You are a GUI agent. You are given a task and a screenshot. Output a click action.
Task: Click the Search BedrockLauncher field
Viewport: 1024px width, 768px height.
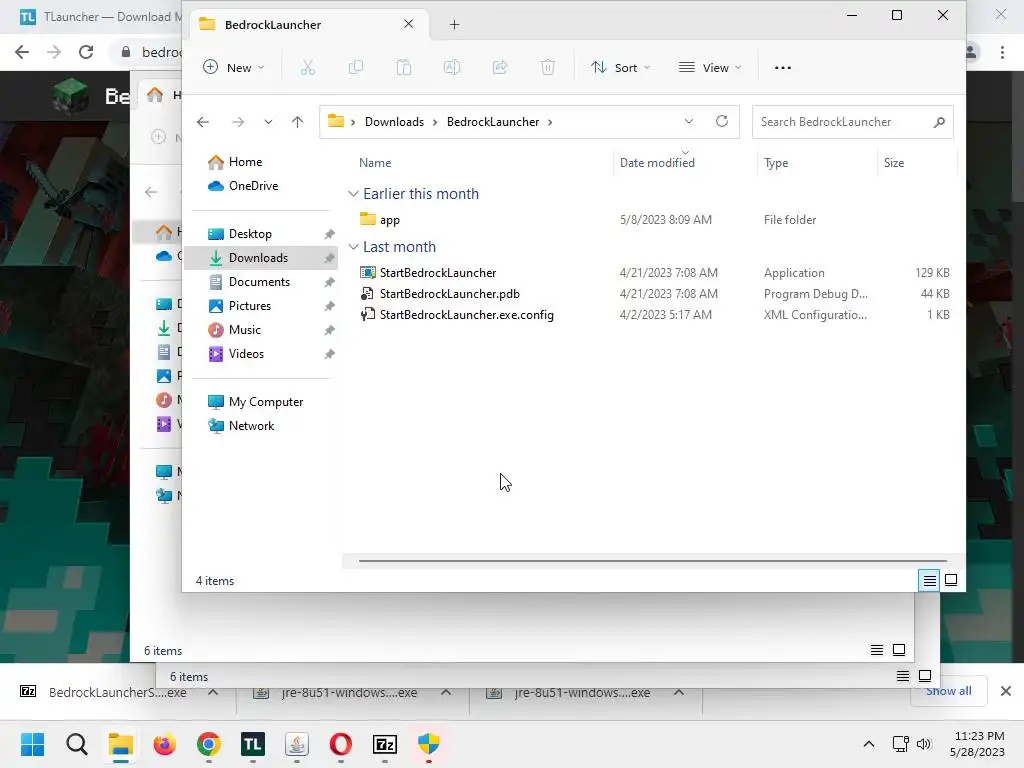click(852, 122)
